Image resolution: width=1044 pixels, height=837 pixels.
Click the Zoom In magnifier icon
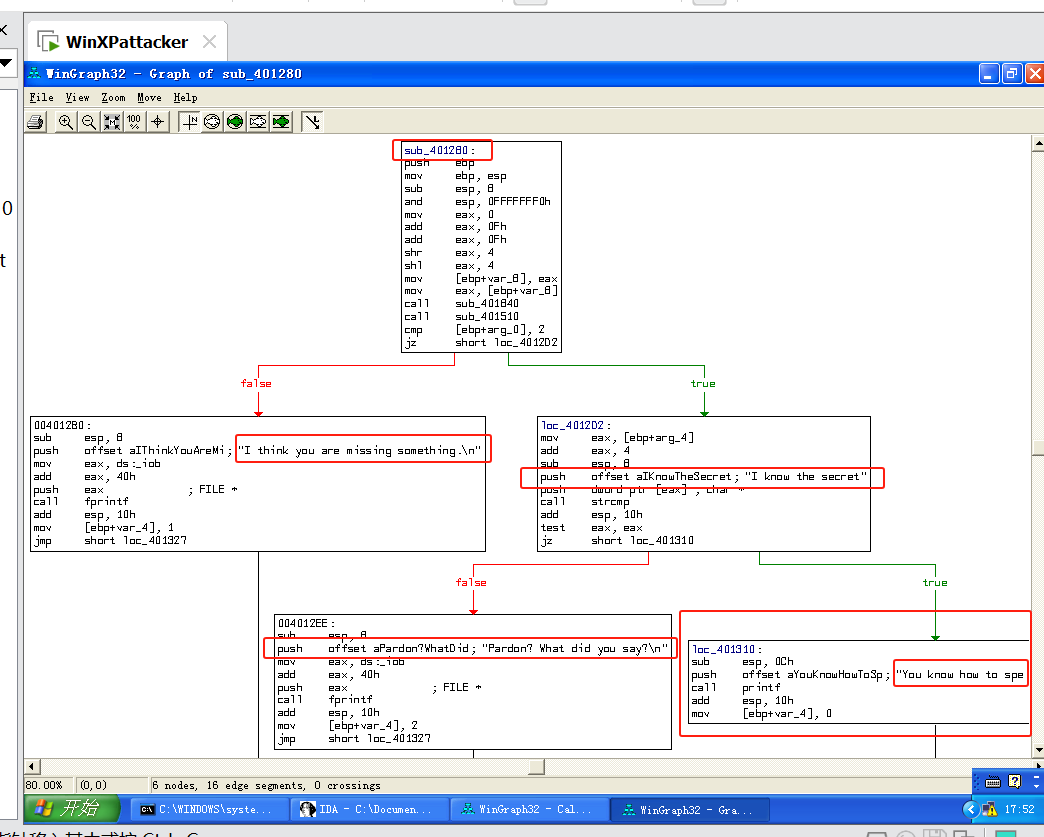tap(66, 122)
